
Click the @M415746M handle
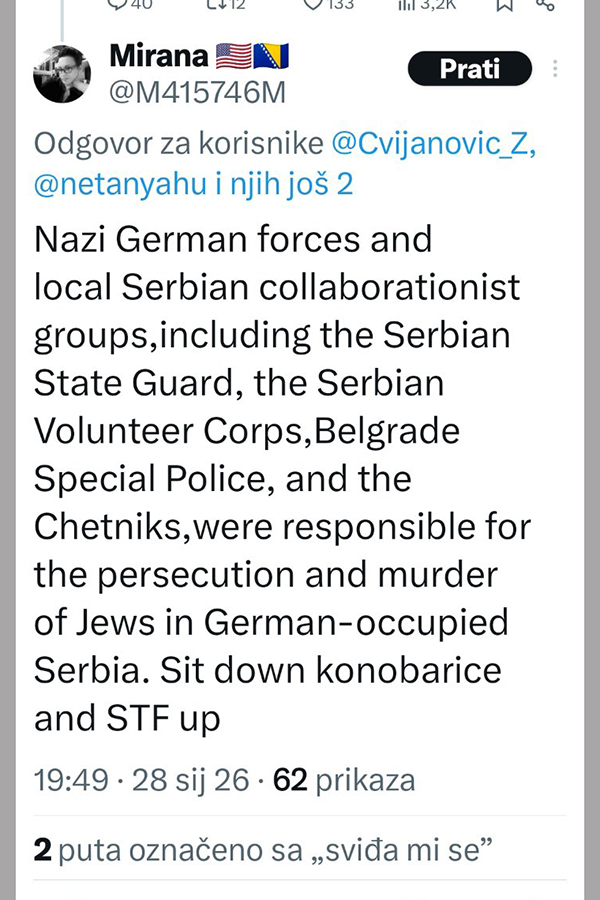coord(197,93)
